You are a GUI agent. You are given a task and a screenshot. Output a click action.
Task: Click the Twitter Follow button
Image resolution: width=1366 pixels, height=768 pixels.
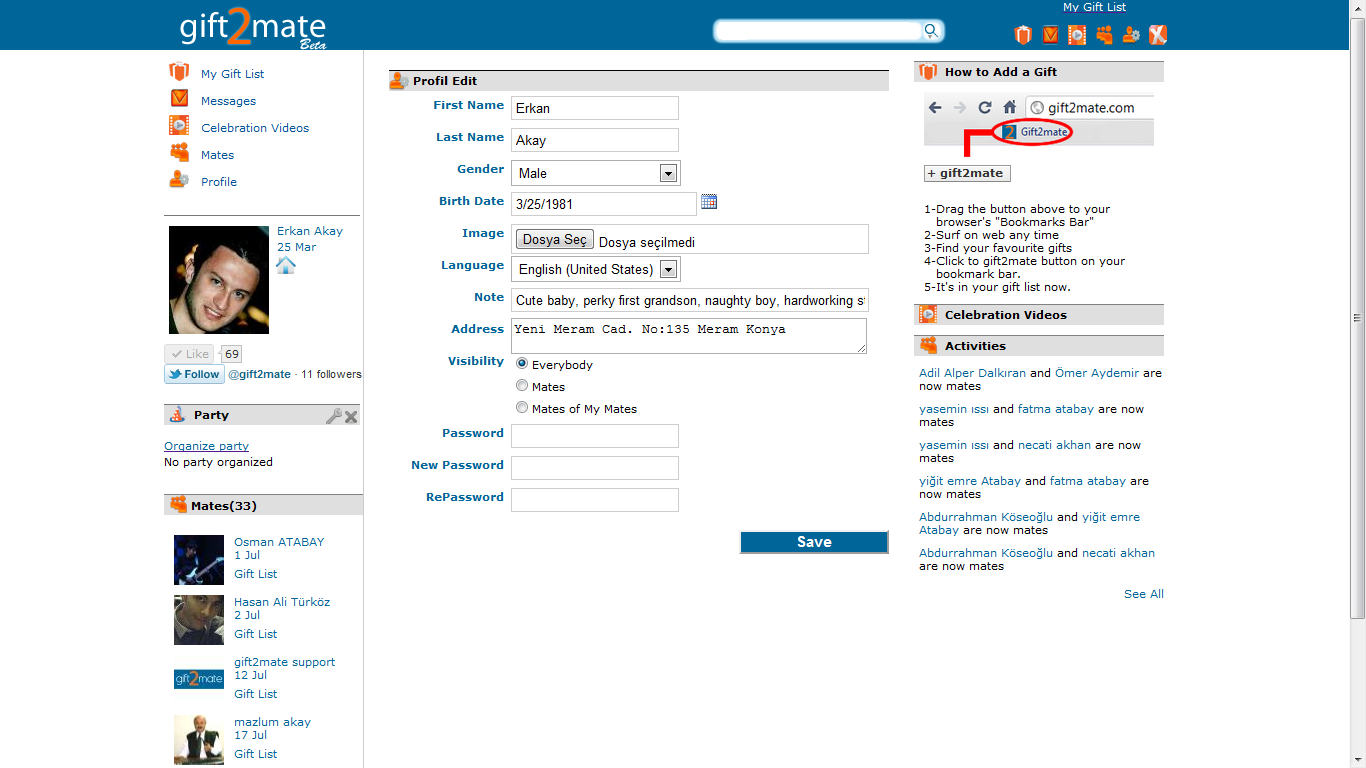[x=194, y=374]
